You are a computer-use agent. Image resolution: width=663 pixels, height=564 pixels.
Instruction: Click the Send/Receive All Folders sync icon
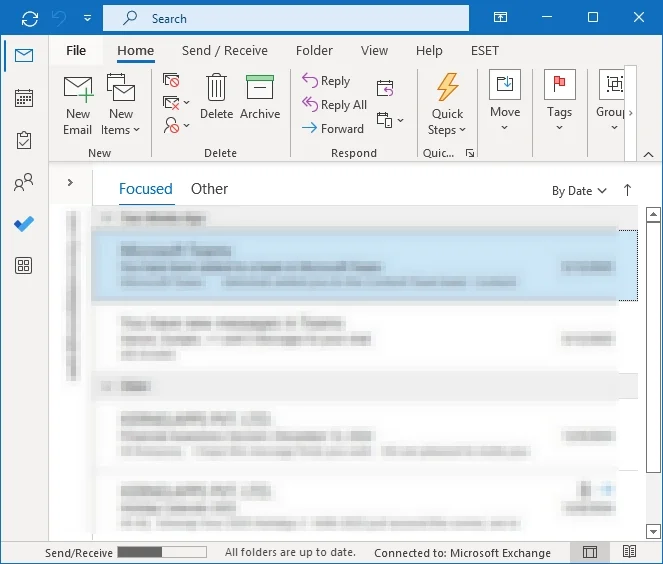click(x=30, y=18)
